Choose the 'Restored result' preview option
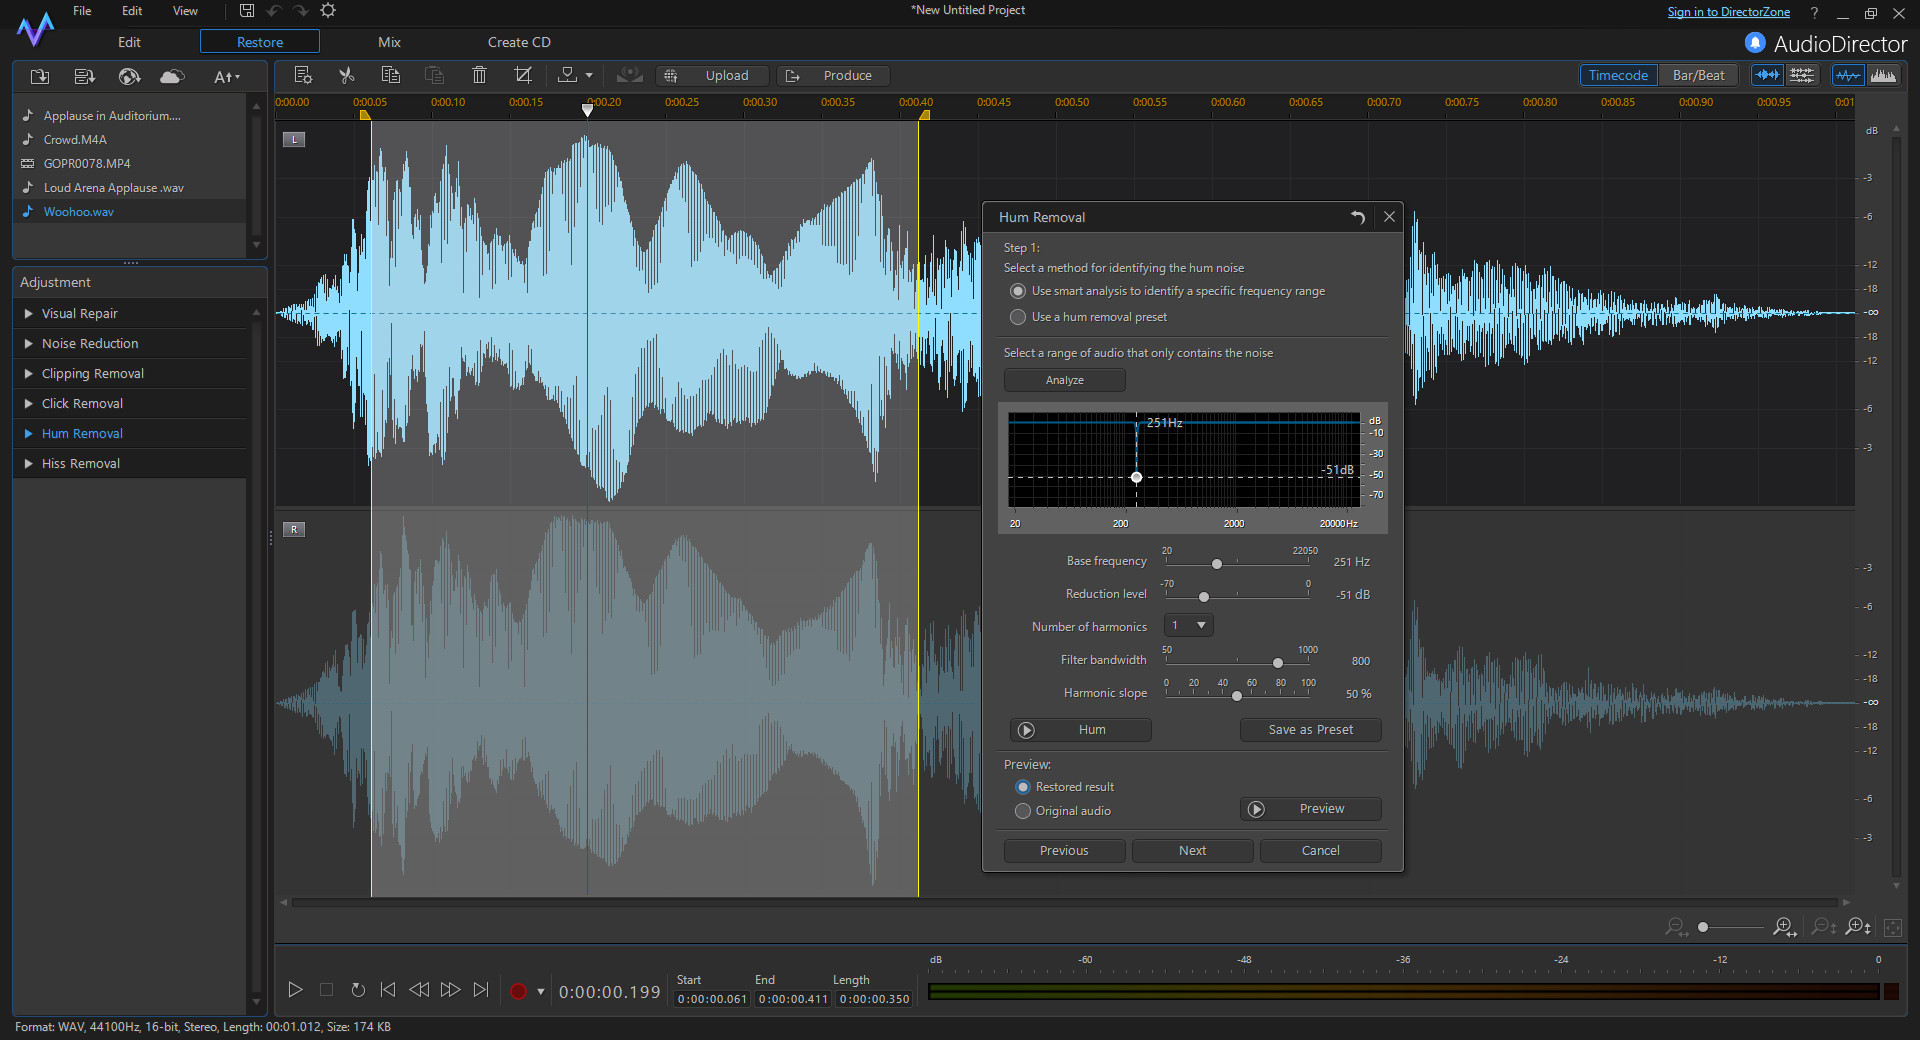This screenshot has width=1920, height=1040. tap(1023, 787)
